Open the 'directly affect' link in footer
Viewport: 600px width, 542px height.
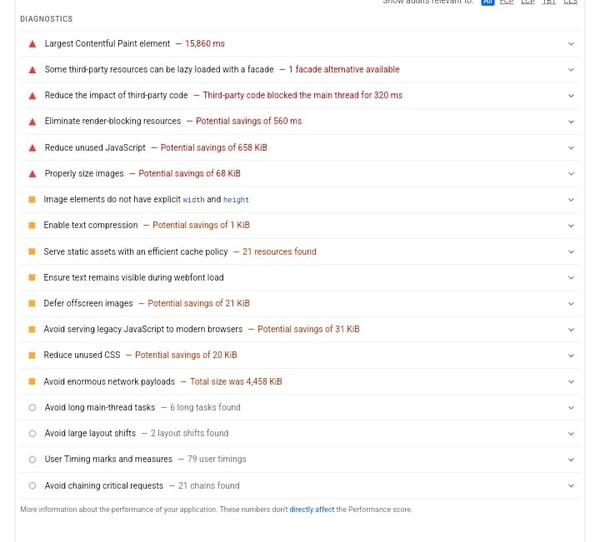[312, 510]
